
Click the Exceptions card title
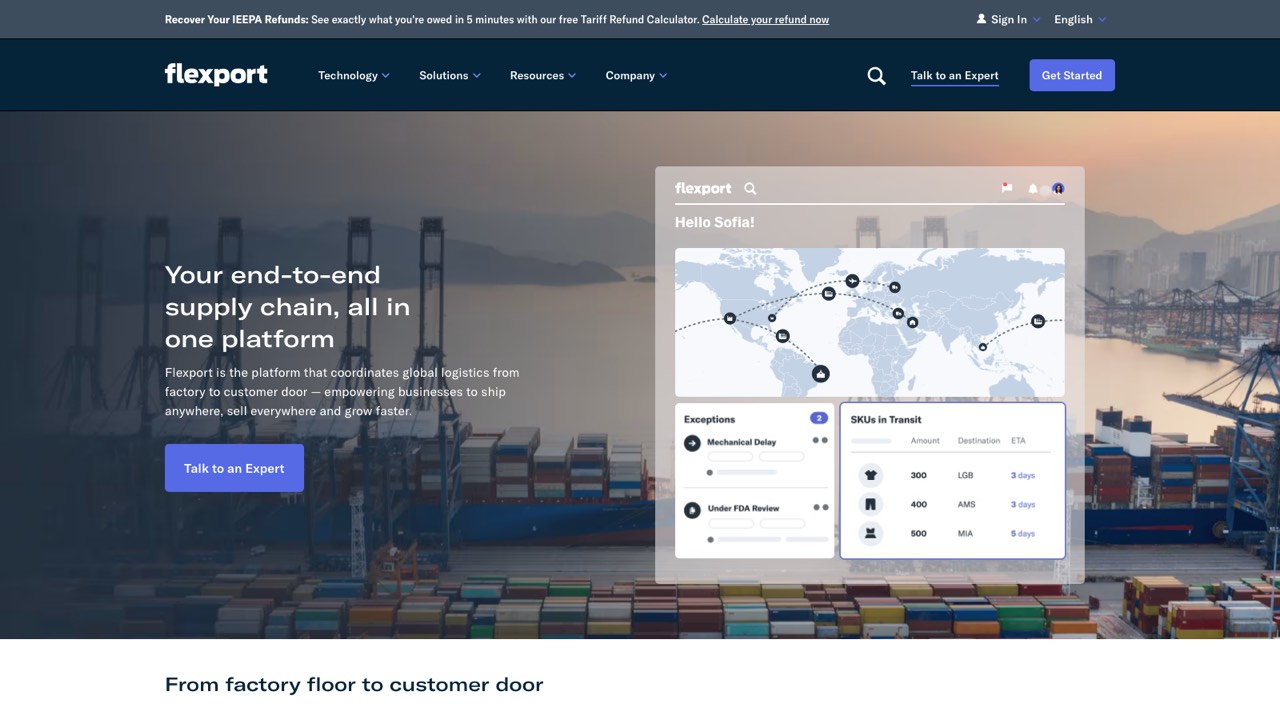[x=710, y=419]
